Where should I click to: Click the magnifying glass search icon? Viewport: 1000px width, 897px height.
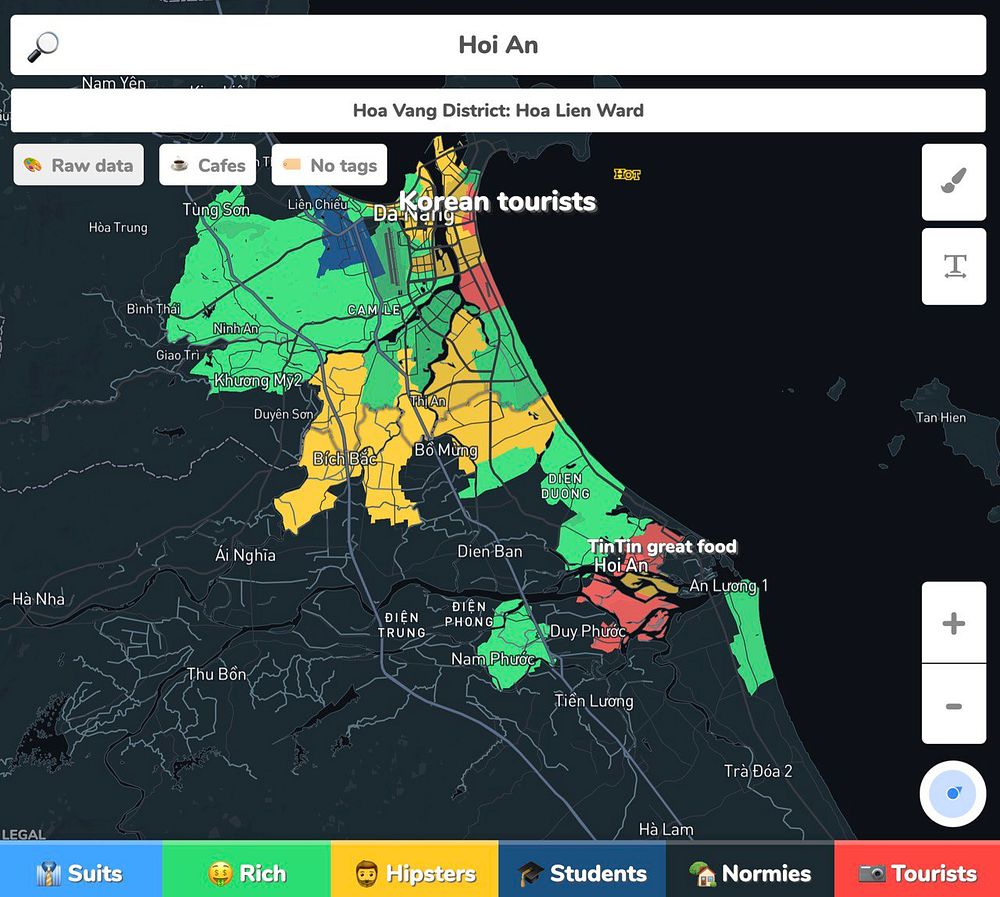[43, 46]
